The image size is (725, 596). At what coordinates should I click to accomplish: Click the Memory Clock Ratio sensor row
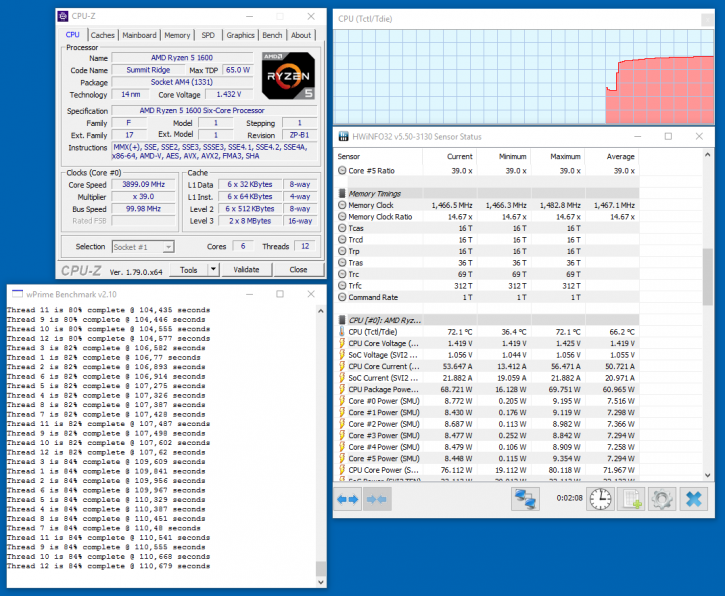487,217
